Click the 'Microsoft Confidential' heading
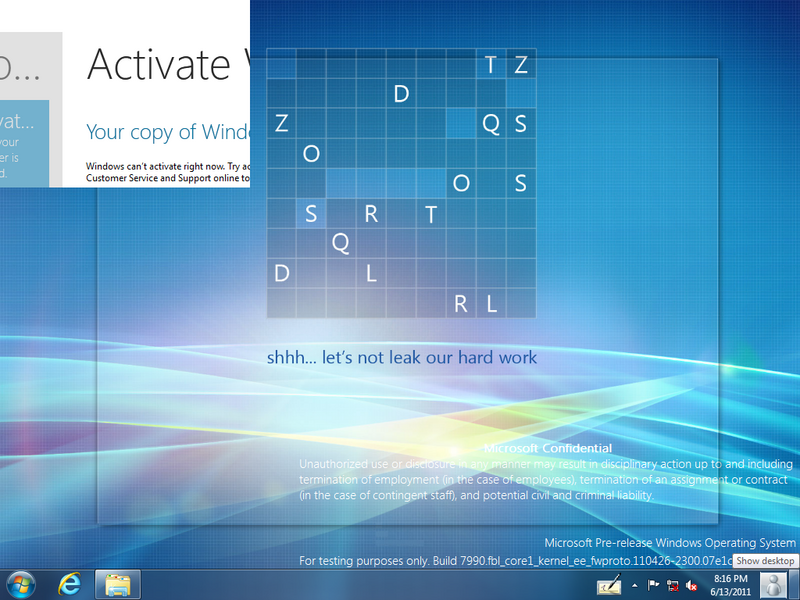Screen dimensions: 800x600 point(547,448)
